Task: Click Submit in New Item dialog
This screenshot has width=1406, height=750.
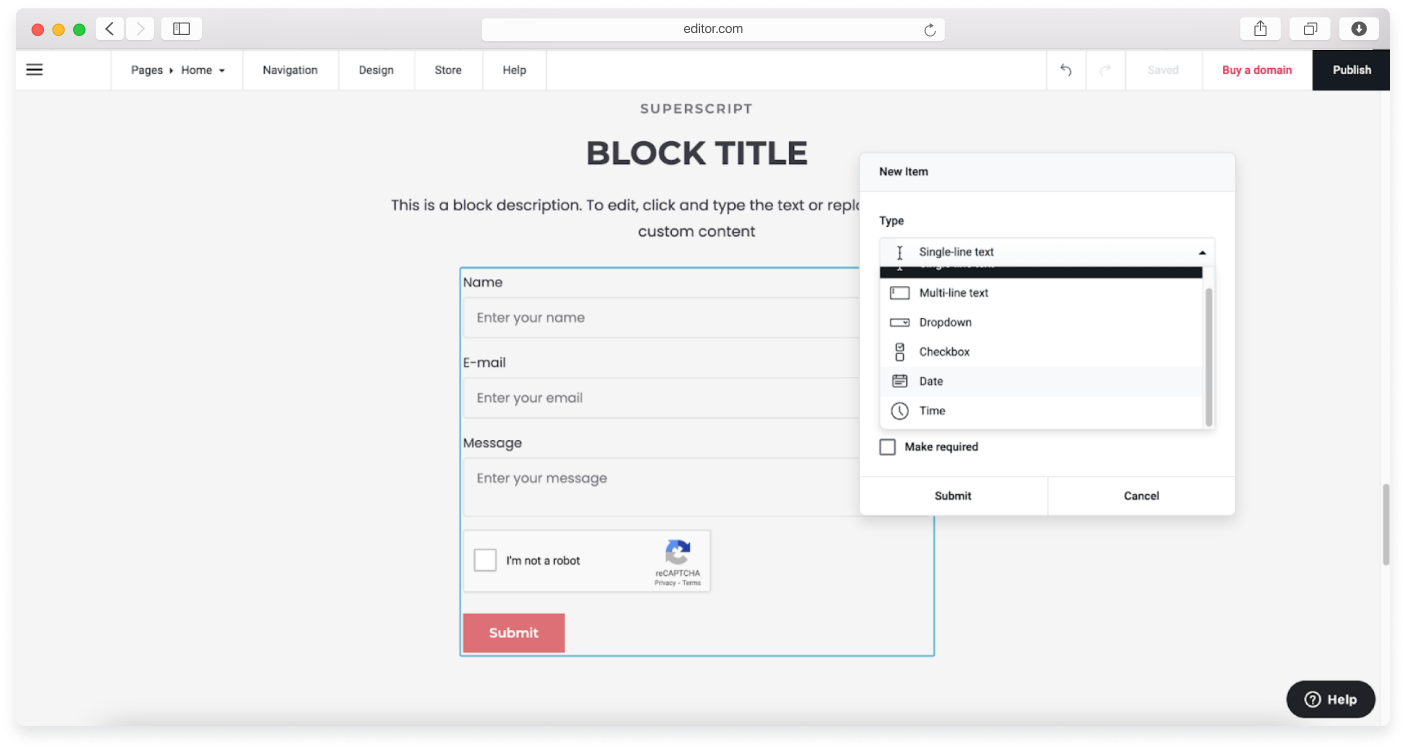Action: [x=953, y=496]
